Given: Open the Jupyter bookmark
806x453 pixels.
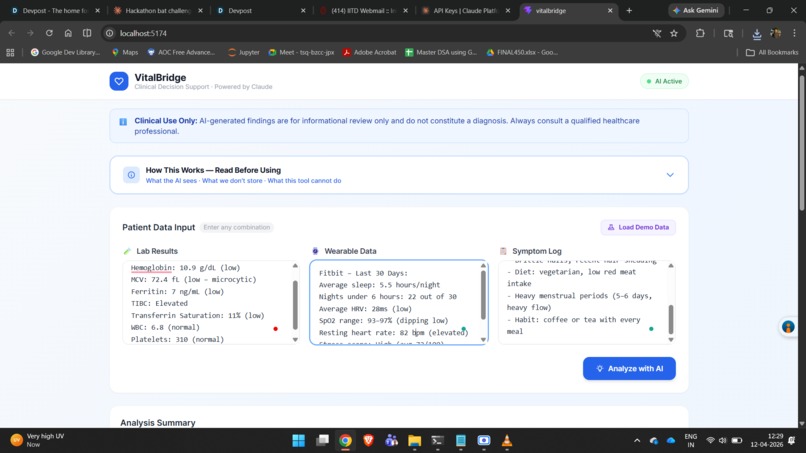Looking at the screenshot, I should point(244,52).
